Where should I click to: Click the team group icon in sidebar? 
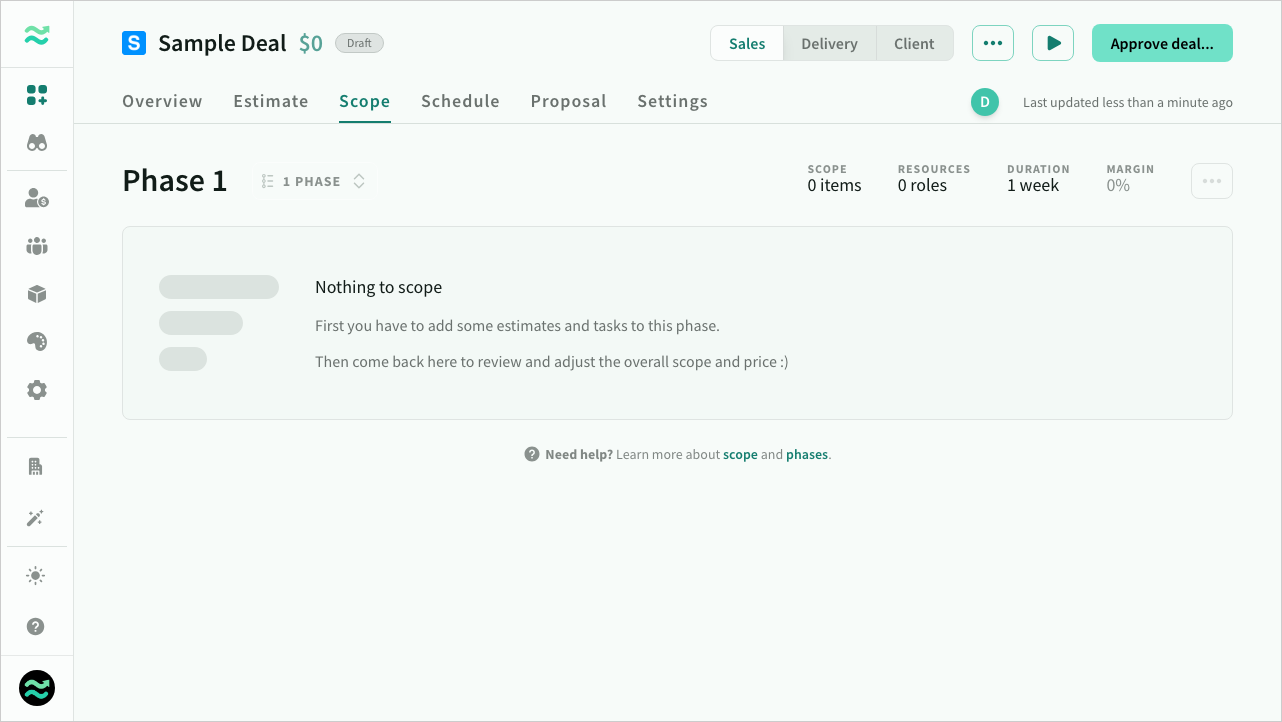37,246
